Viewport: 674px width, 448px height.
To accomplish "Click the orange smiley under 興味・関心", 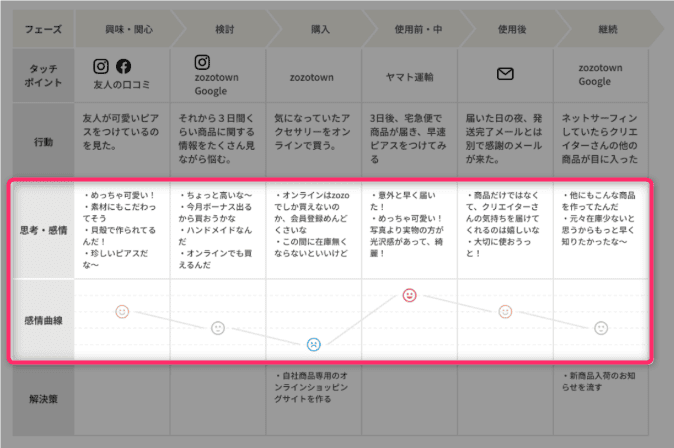I will tap(122, 312).
